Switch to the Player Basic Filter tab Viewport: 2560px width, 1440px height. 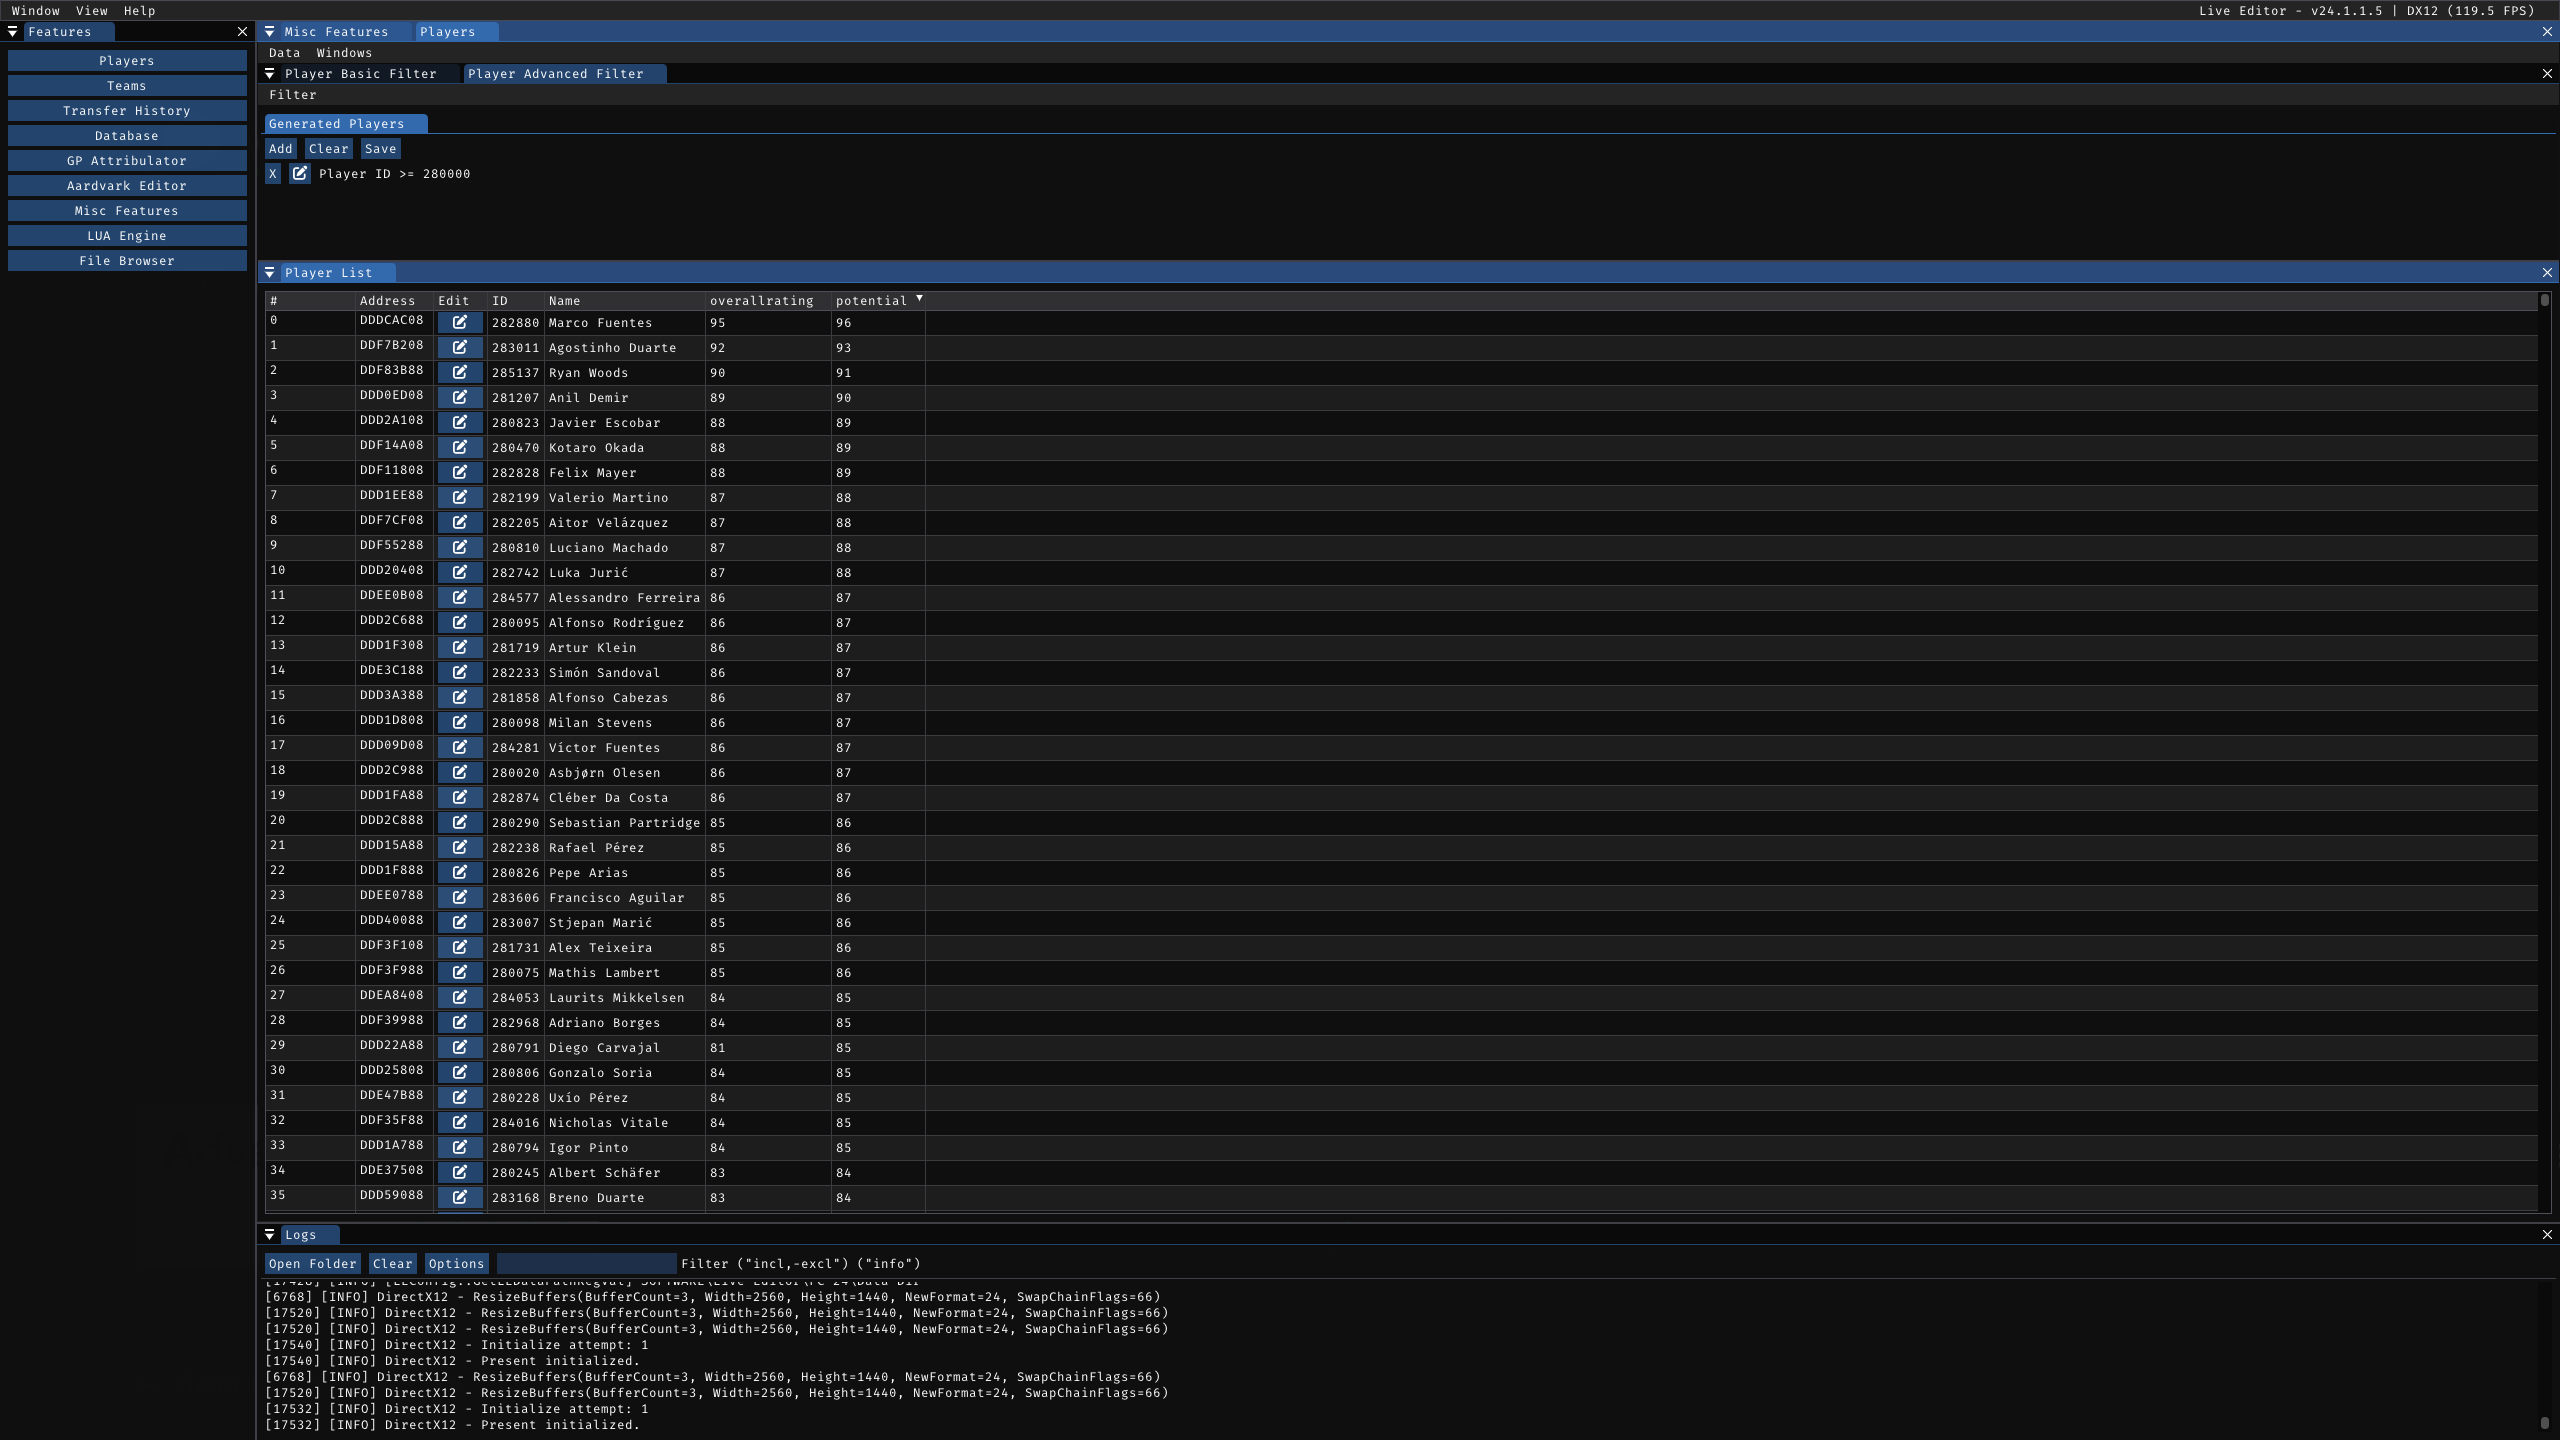pos(360,74)
